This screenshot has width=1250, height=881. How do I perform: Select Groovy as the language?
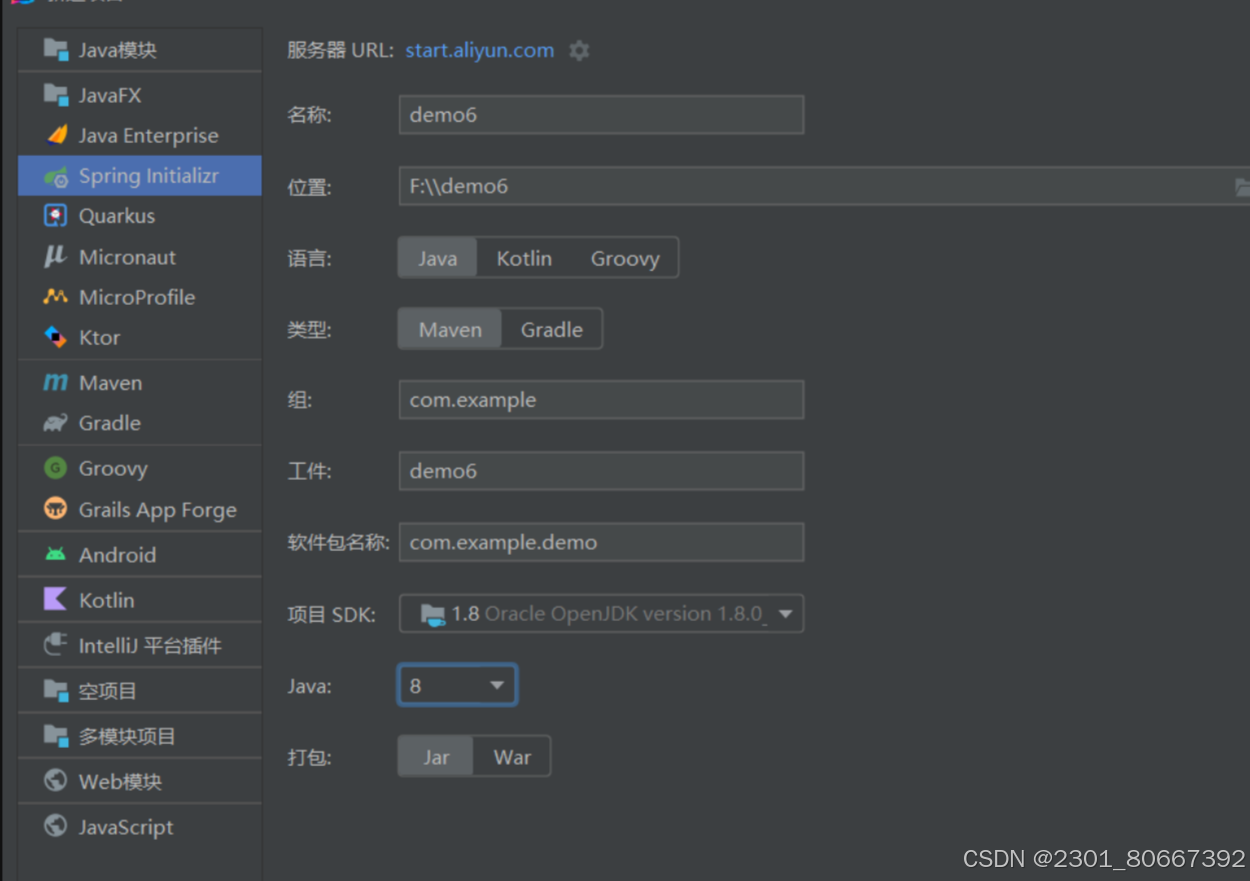pos(625,258)
